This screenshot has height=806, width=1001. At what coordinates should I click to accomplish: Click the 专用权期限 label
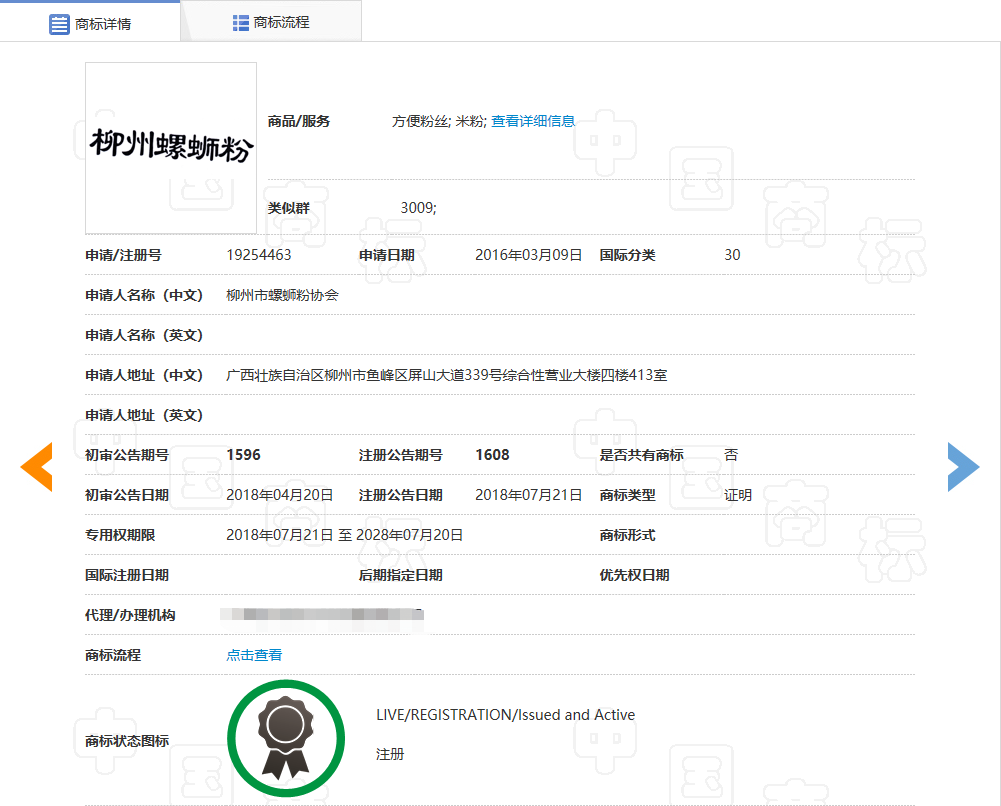pyautogui.click(x=120, y=535)
